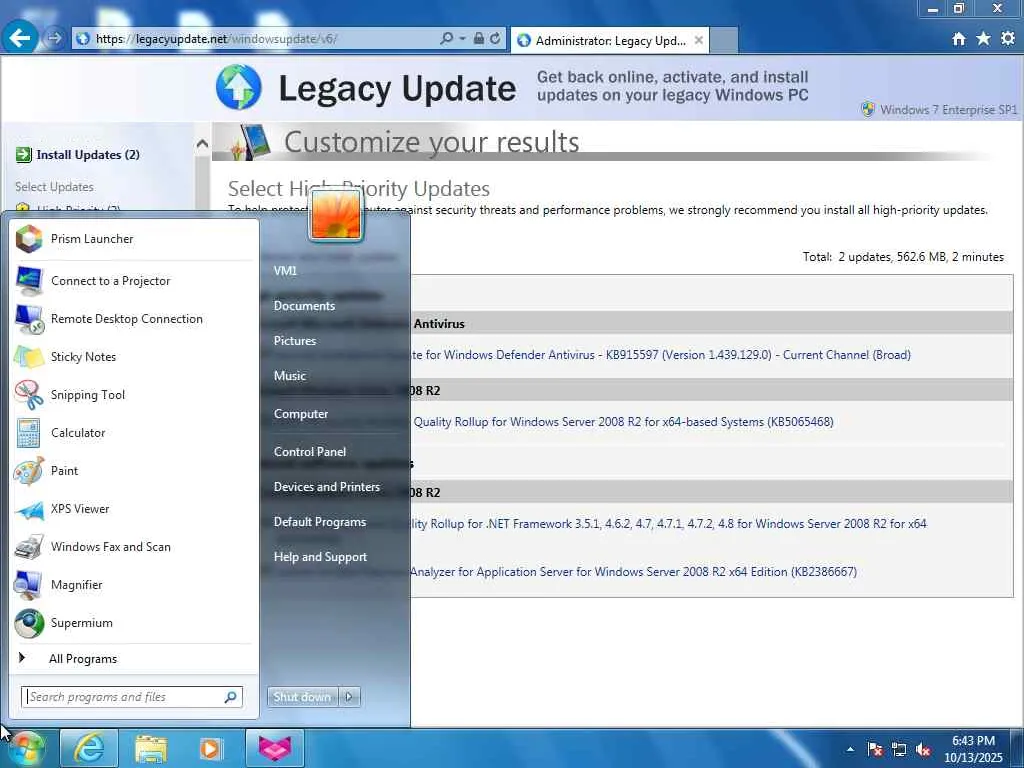Open Pictures from Start menu

click(295, 341)
